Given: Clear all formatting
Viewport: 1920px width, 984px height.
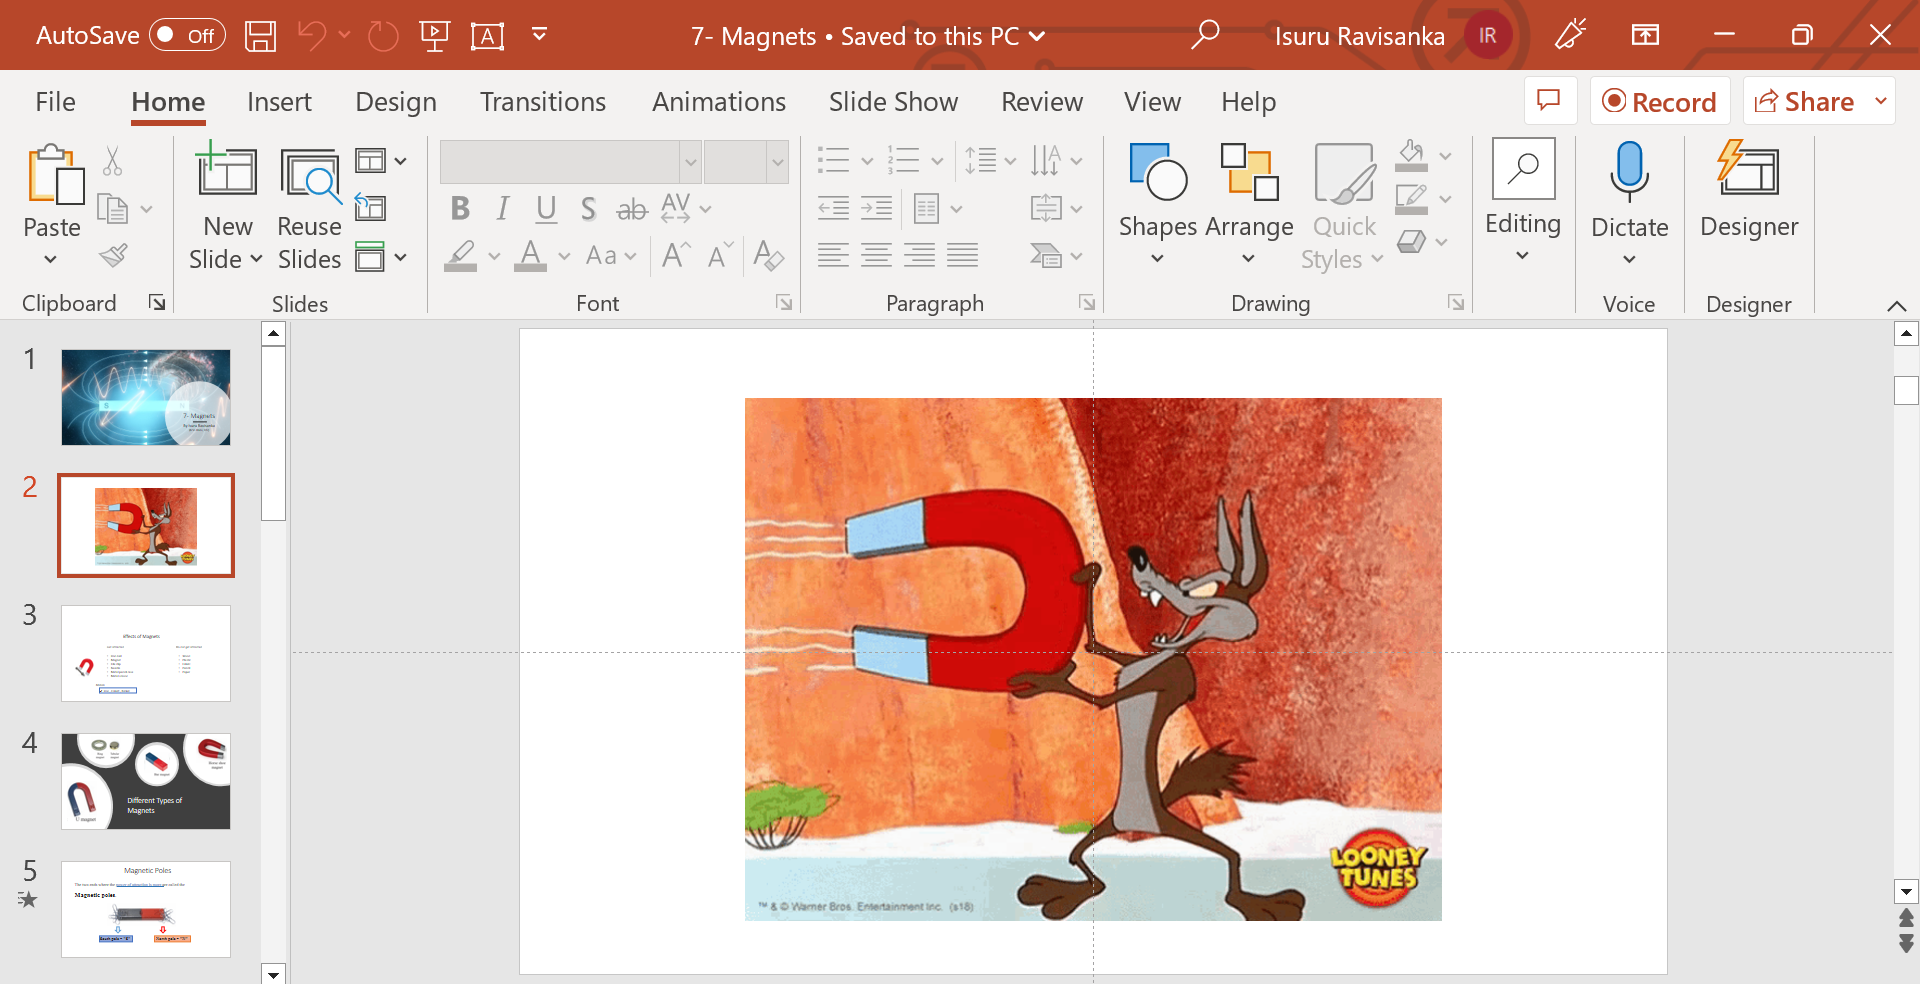Looking at the screenshot, I should point(768,256).
